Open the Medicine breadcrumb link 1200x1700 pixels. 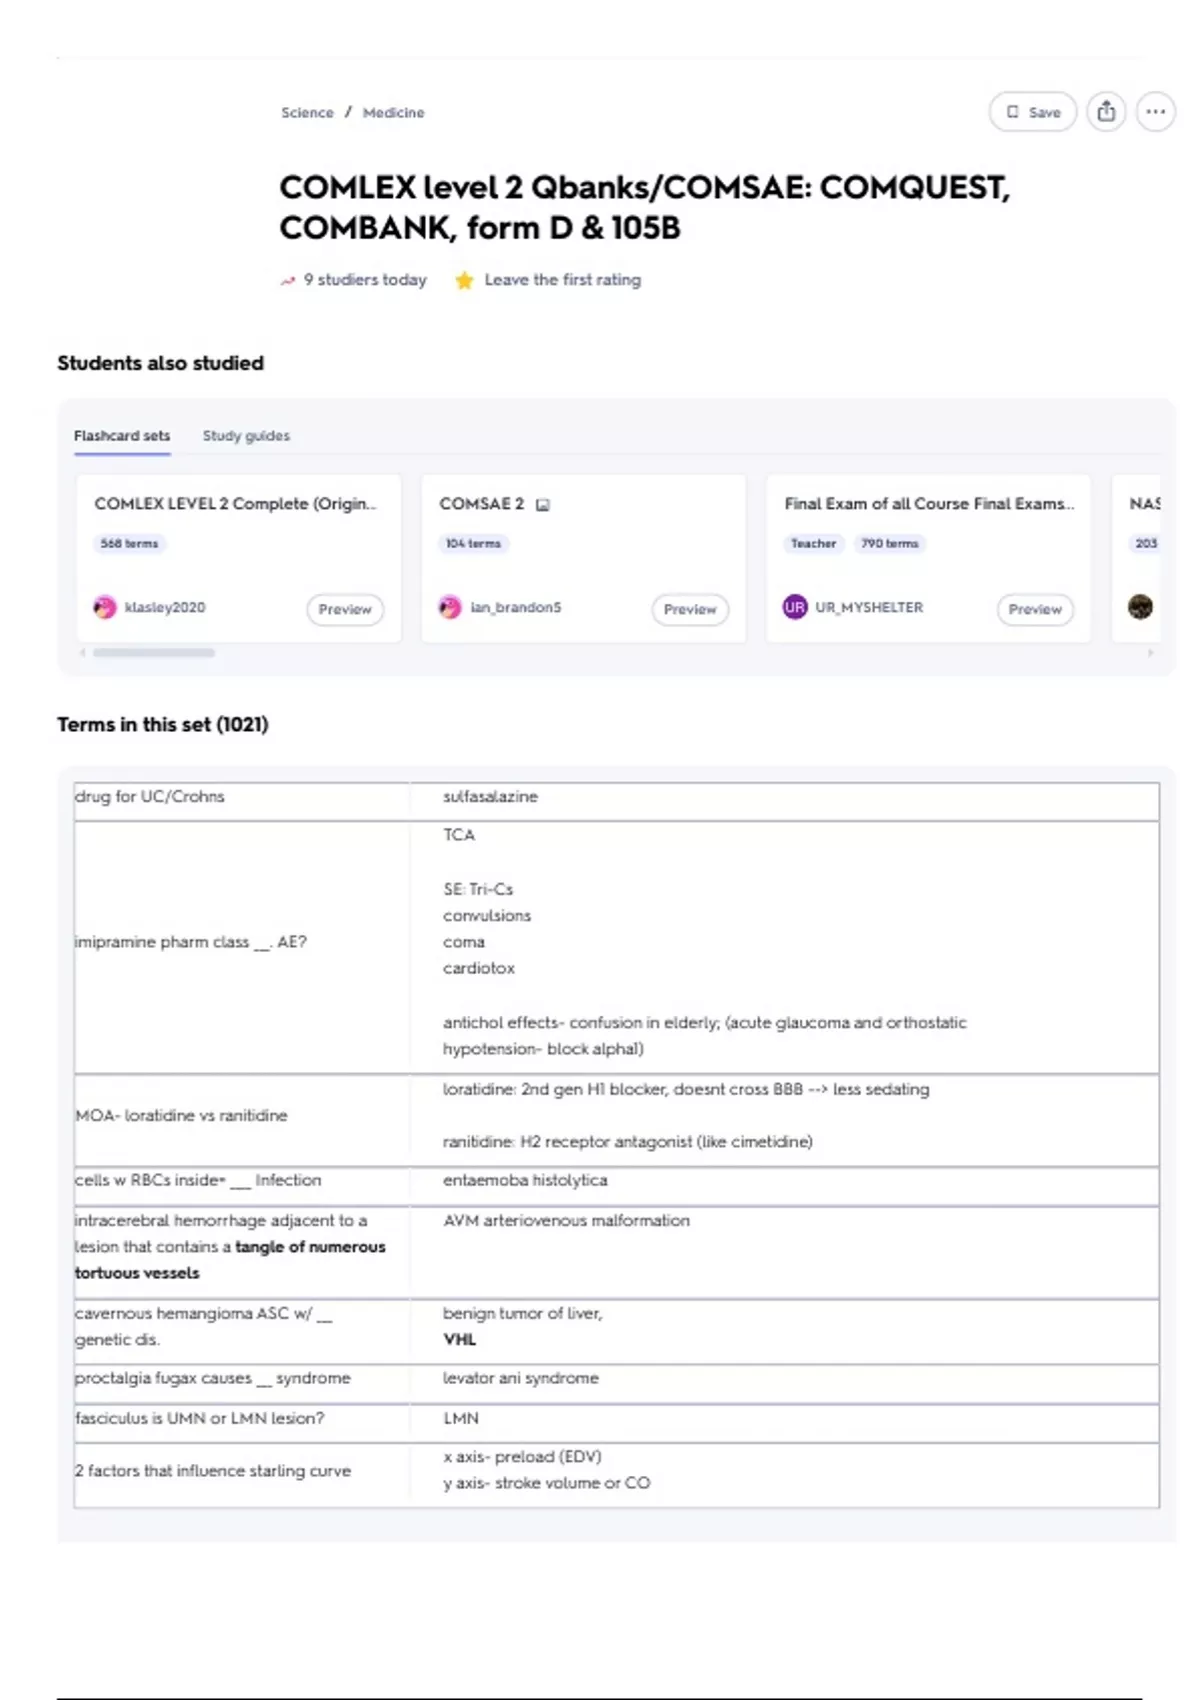(393, 113)
